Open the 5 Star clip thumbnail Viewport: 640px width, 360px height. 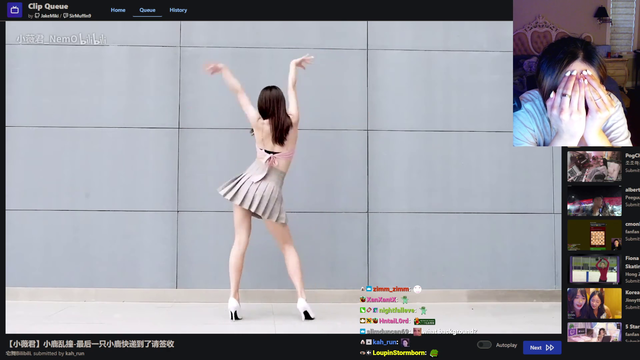pyautogui.click(x=594, y=332)
